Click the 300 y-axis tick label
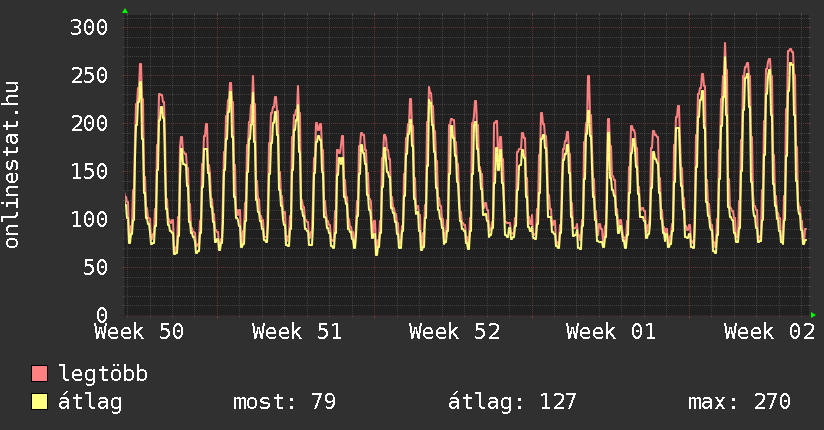 click(88, 27)
